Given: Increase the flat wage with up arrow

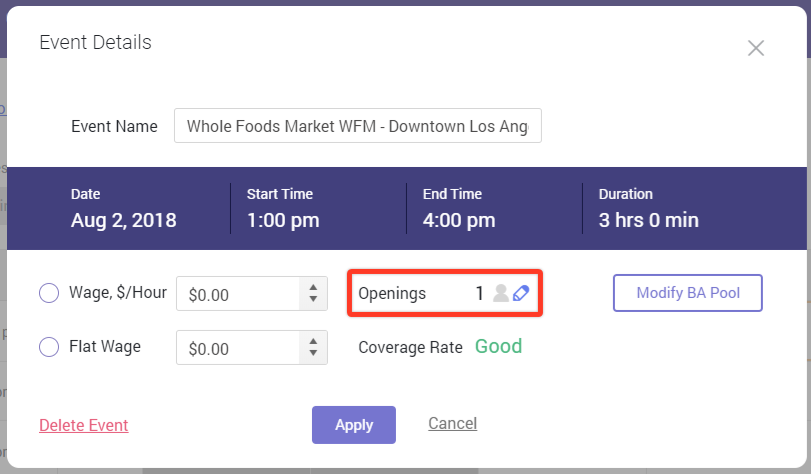Looking at the screenshot, I should coord(313,341).
